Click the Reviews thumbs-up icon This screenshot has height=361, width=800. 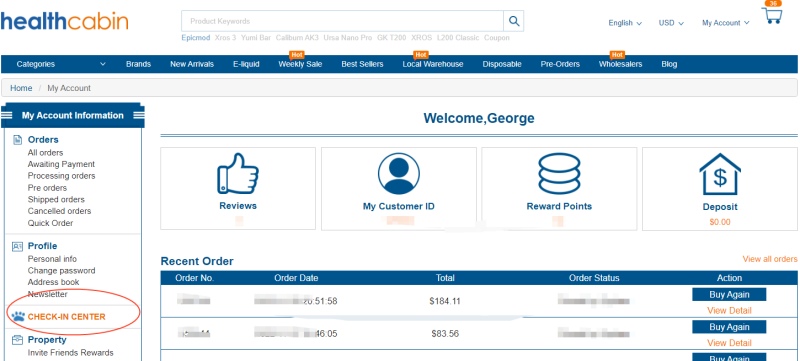pyautogui.click(x=238, y=173)
